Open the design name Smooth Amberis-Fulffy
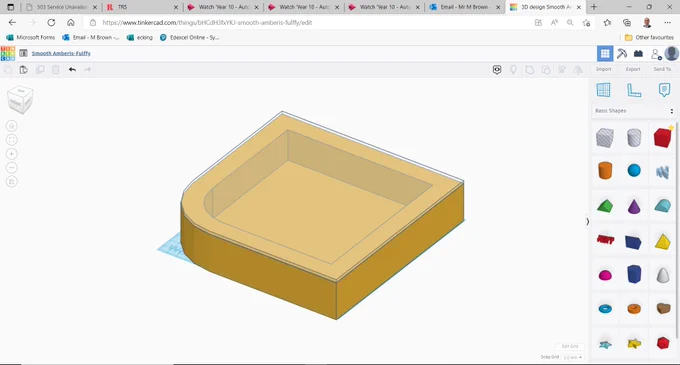Image resolution: width=680 pixels, height=365 pixels. click(61, 53)
